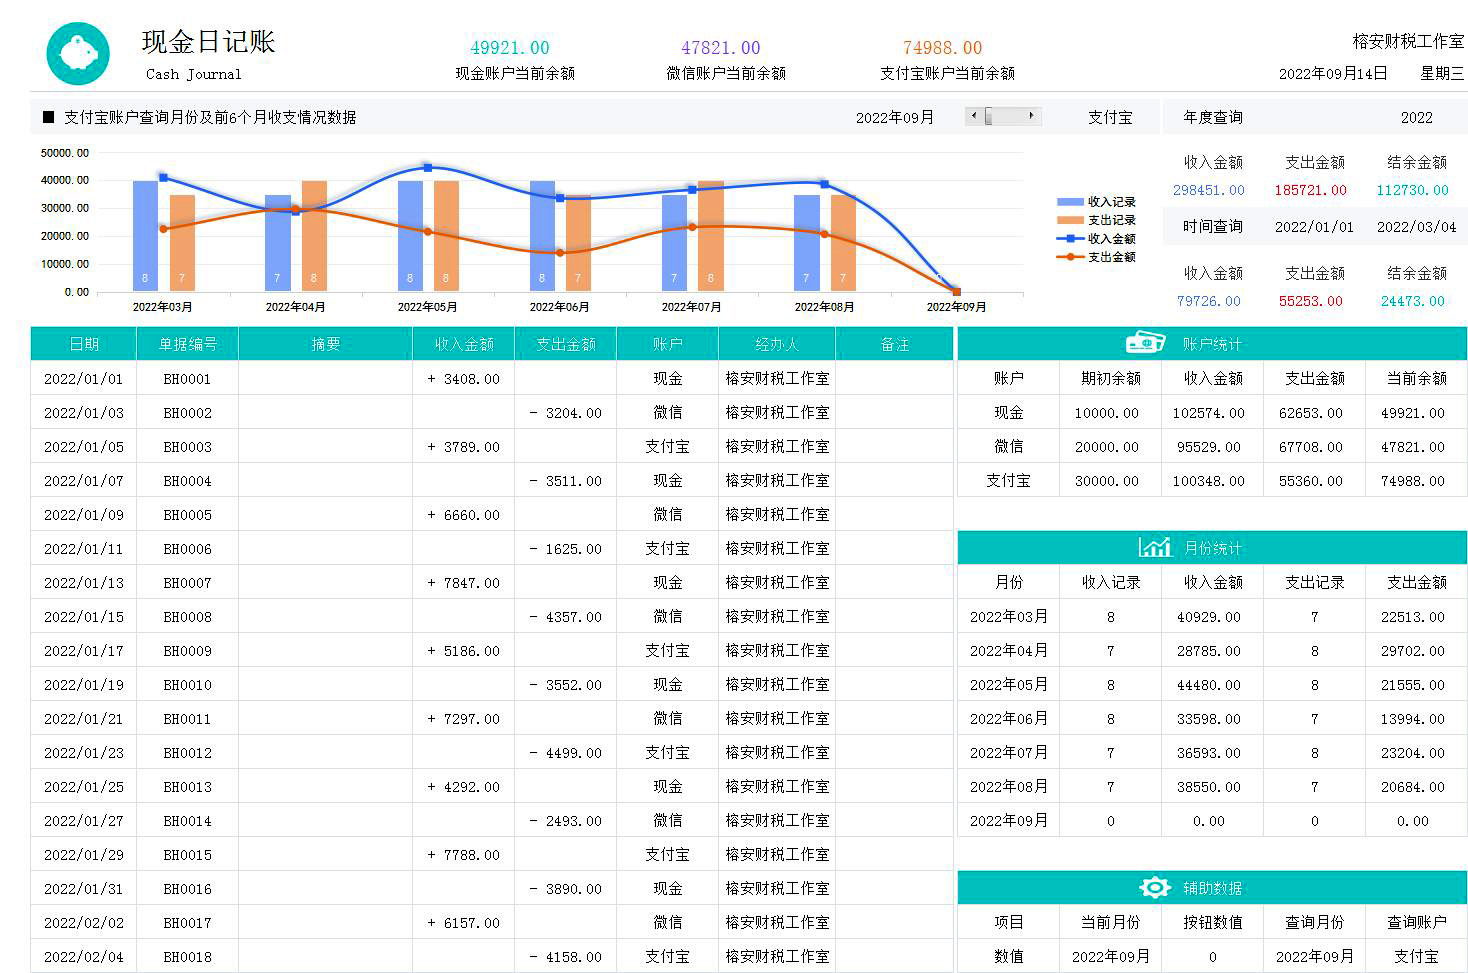Click the 支出金额 line legend marker
The height and width of the screenshot is (973, 1468).
[x=1070, y=257]
